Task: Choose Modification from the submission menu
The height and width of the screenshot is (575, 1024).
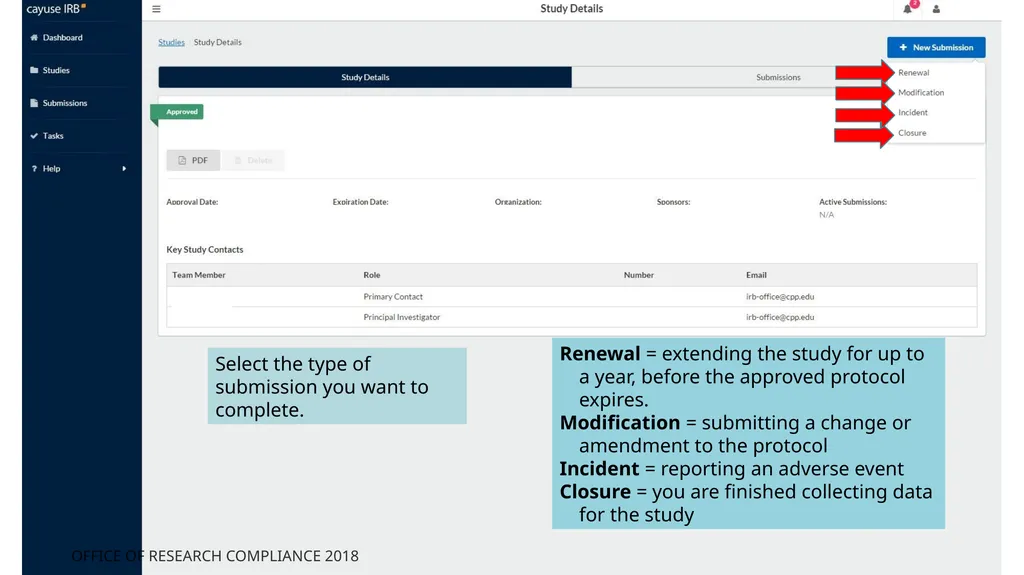Action: pos(921,93)
